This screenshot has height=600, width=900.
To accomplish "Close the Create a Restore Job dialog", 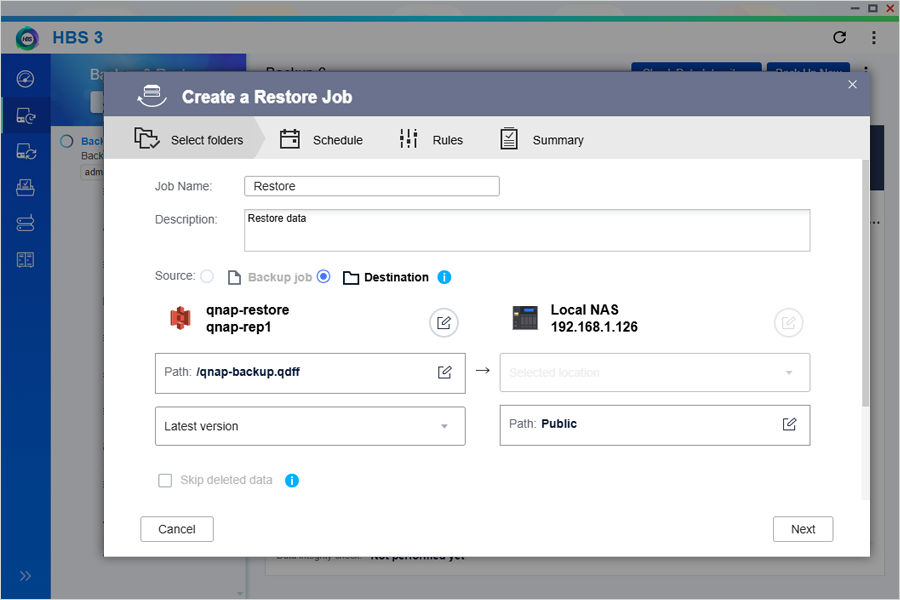I will tap(852, 84).
